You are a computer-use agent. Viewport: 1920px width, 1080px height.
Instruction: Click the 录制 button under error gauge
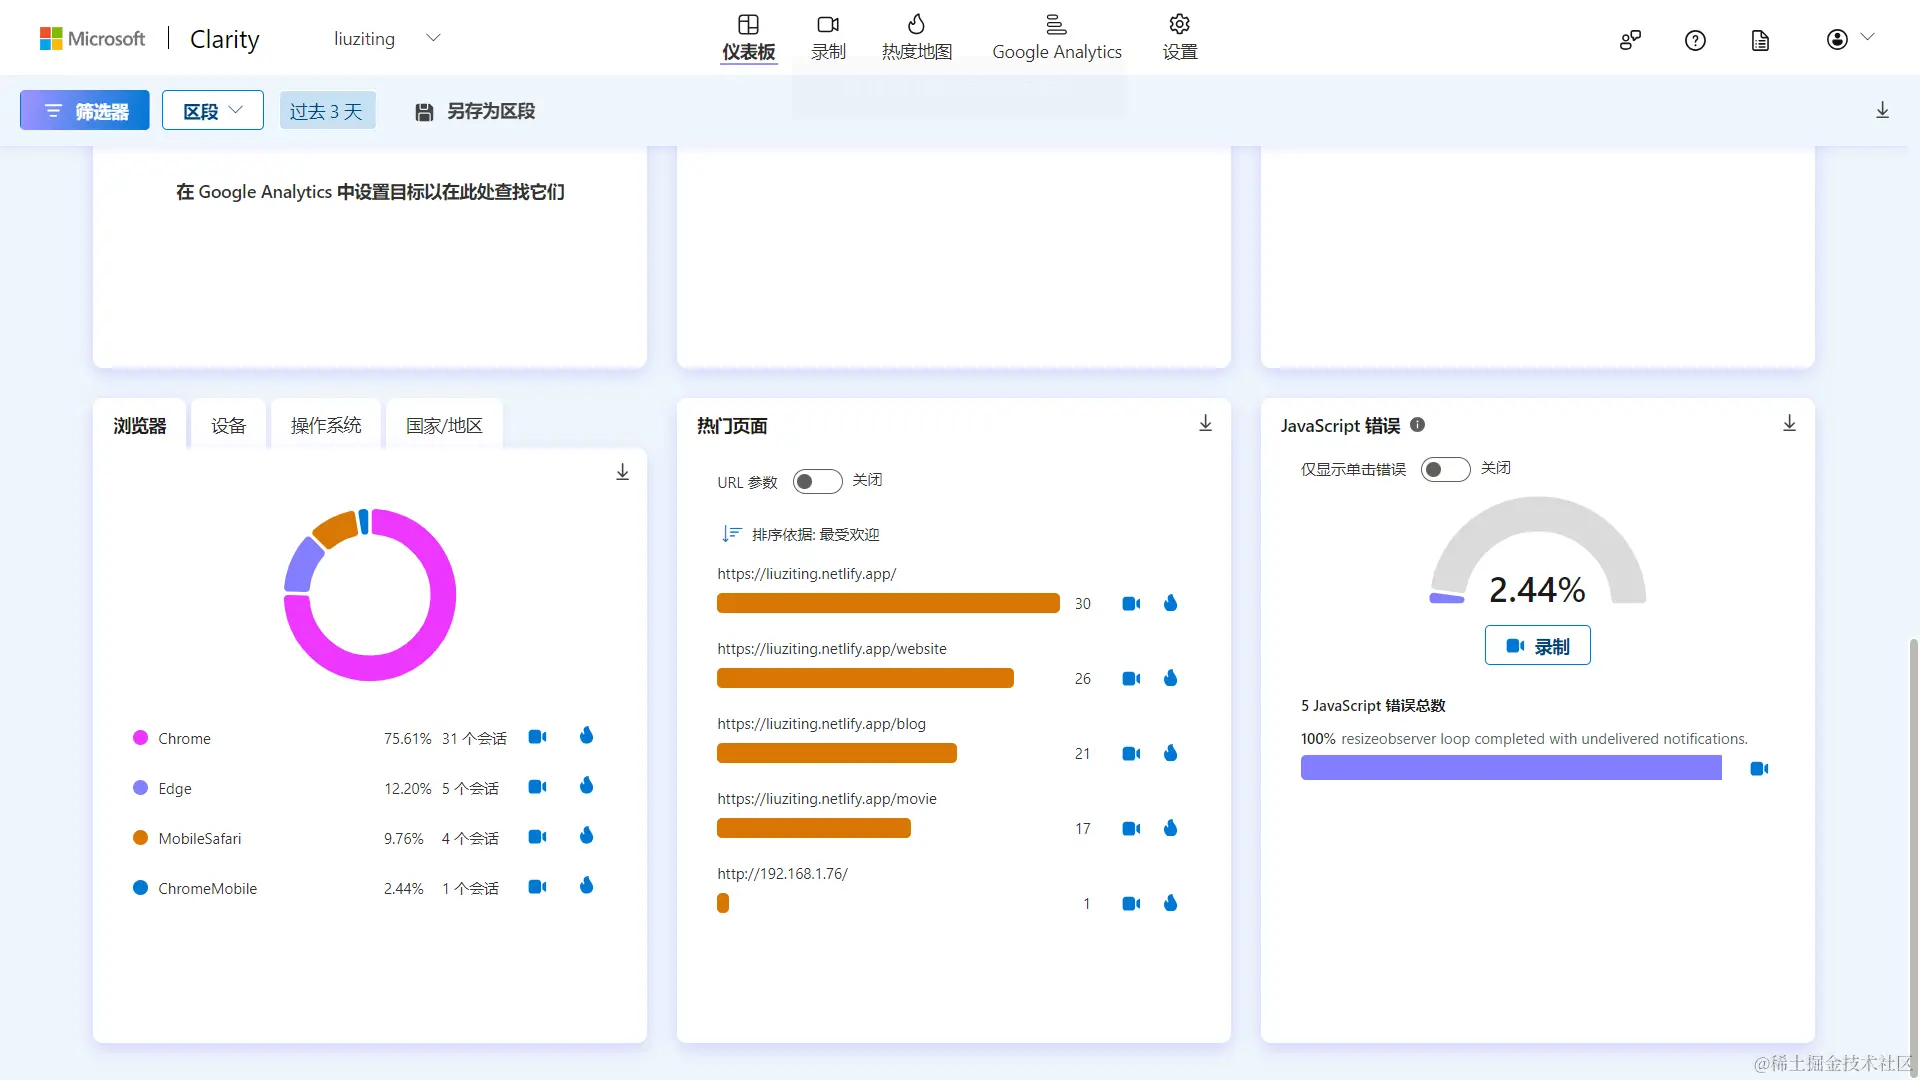click(x=1537, y=646)
